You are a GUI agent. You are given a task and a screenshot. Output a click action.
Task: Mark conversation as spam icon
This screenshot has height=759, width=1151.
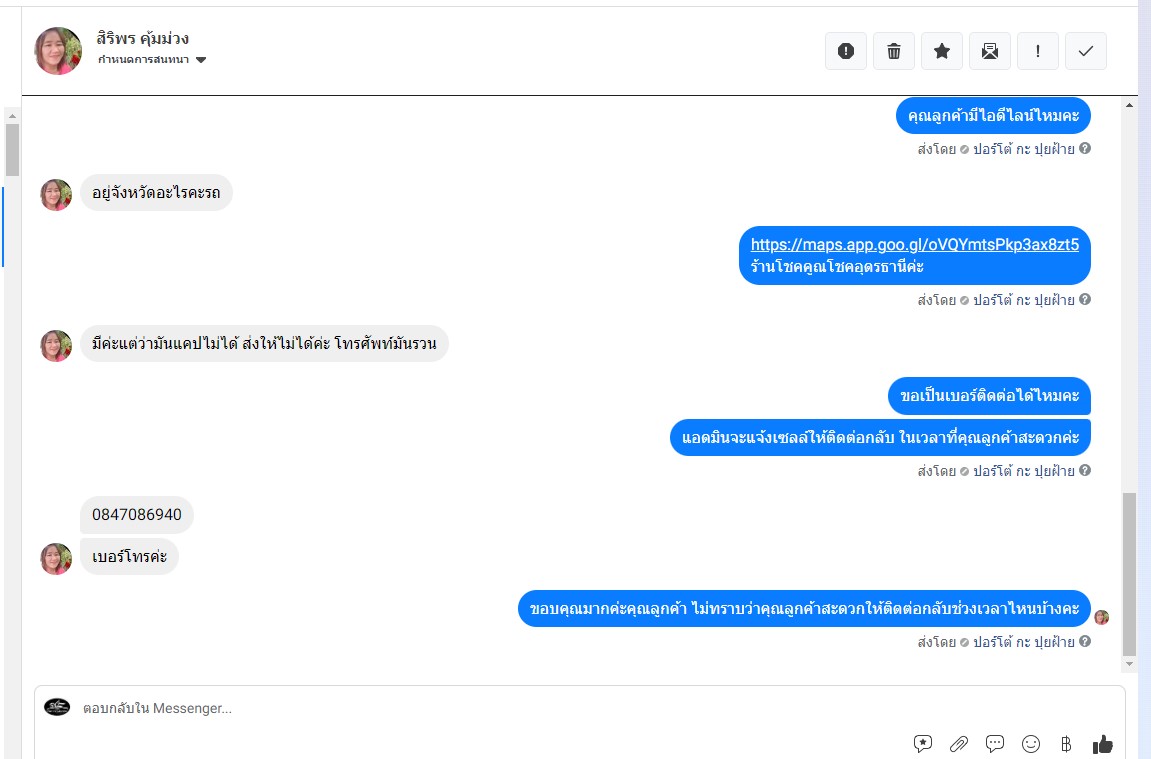click(846, 51)
